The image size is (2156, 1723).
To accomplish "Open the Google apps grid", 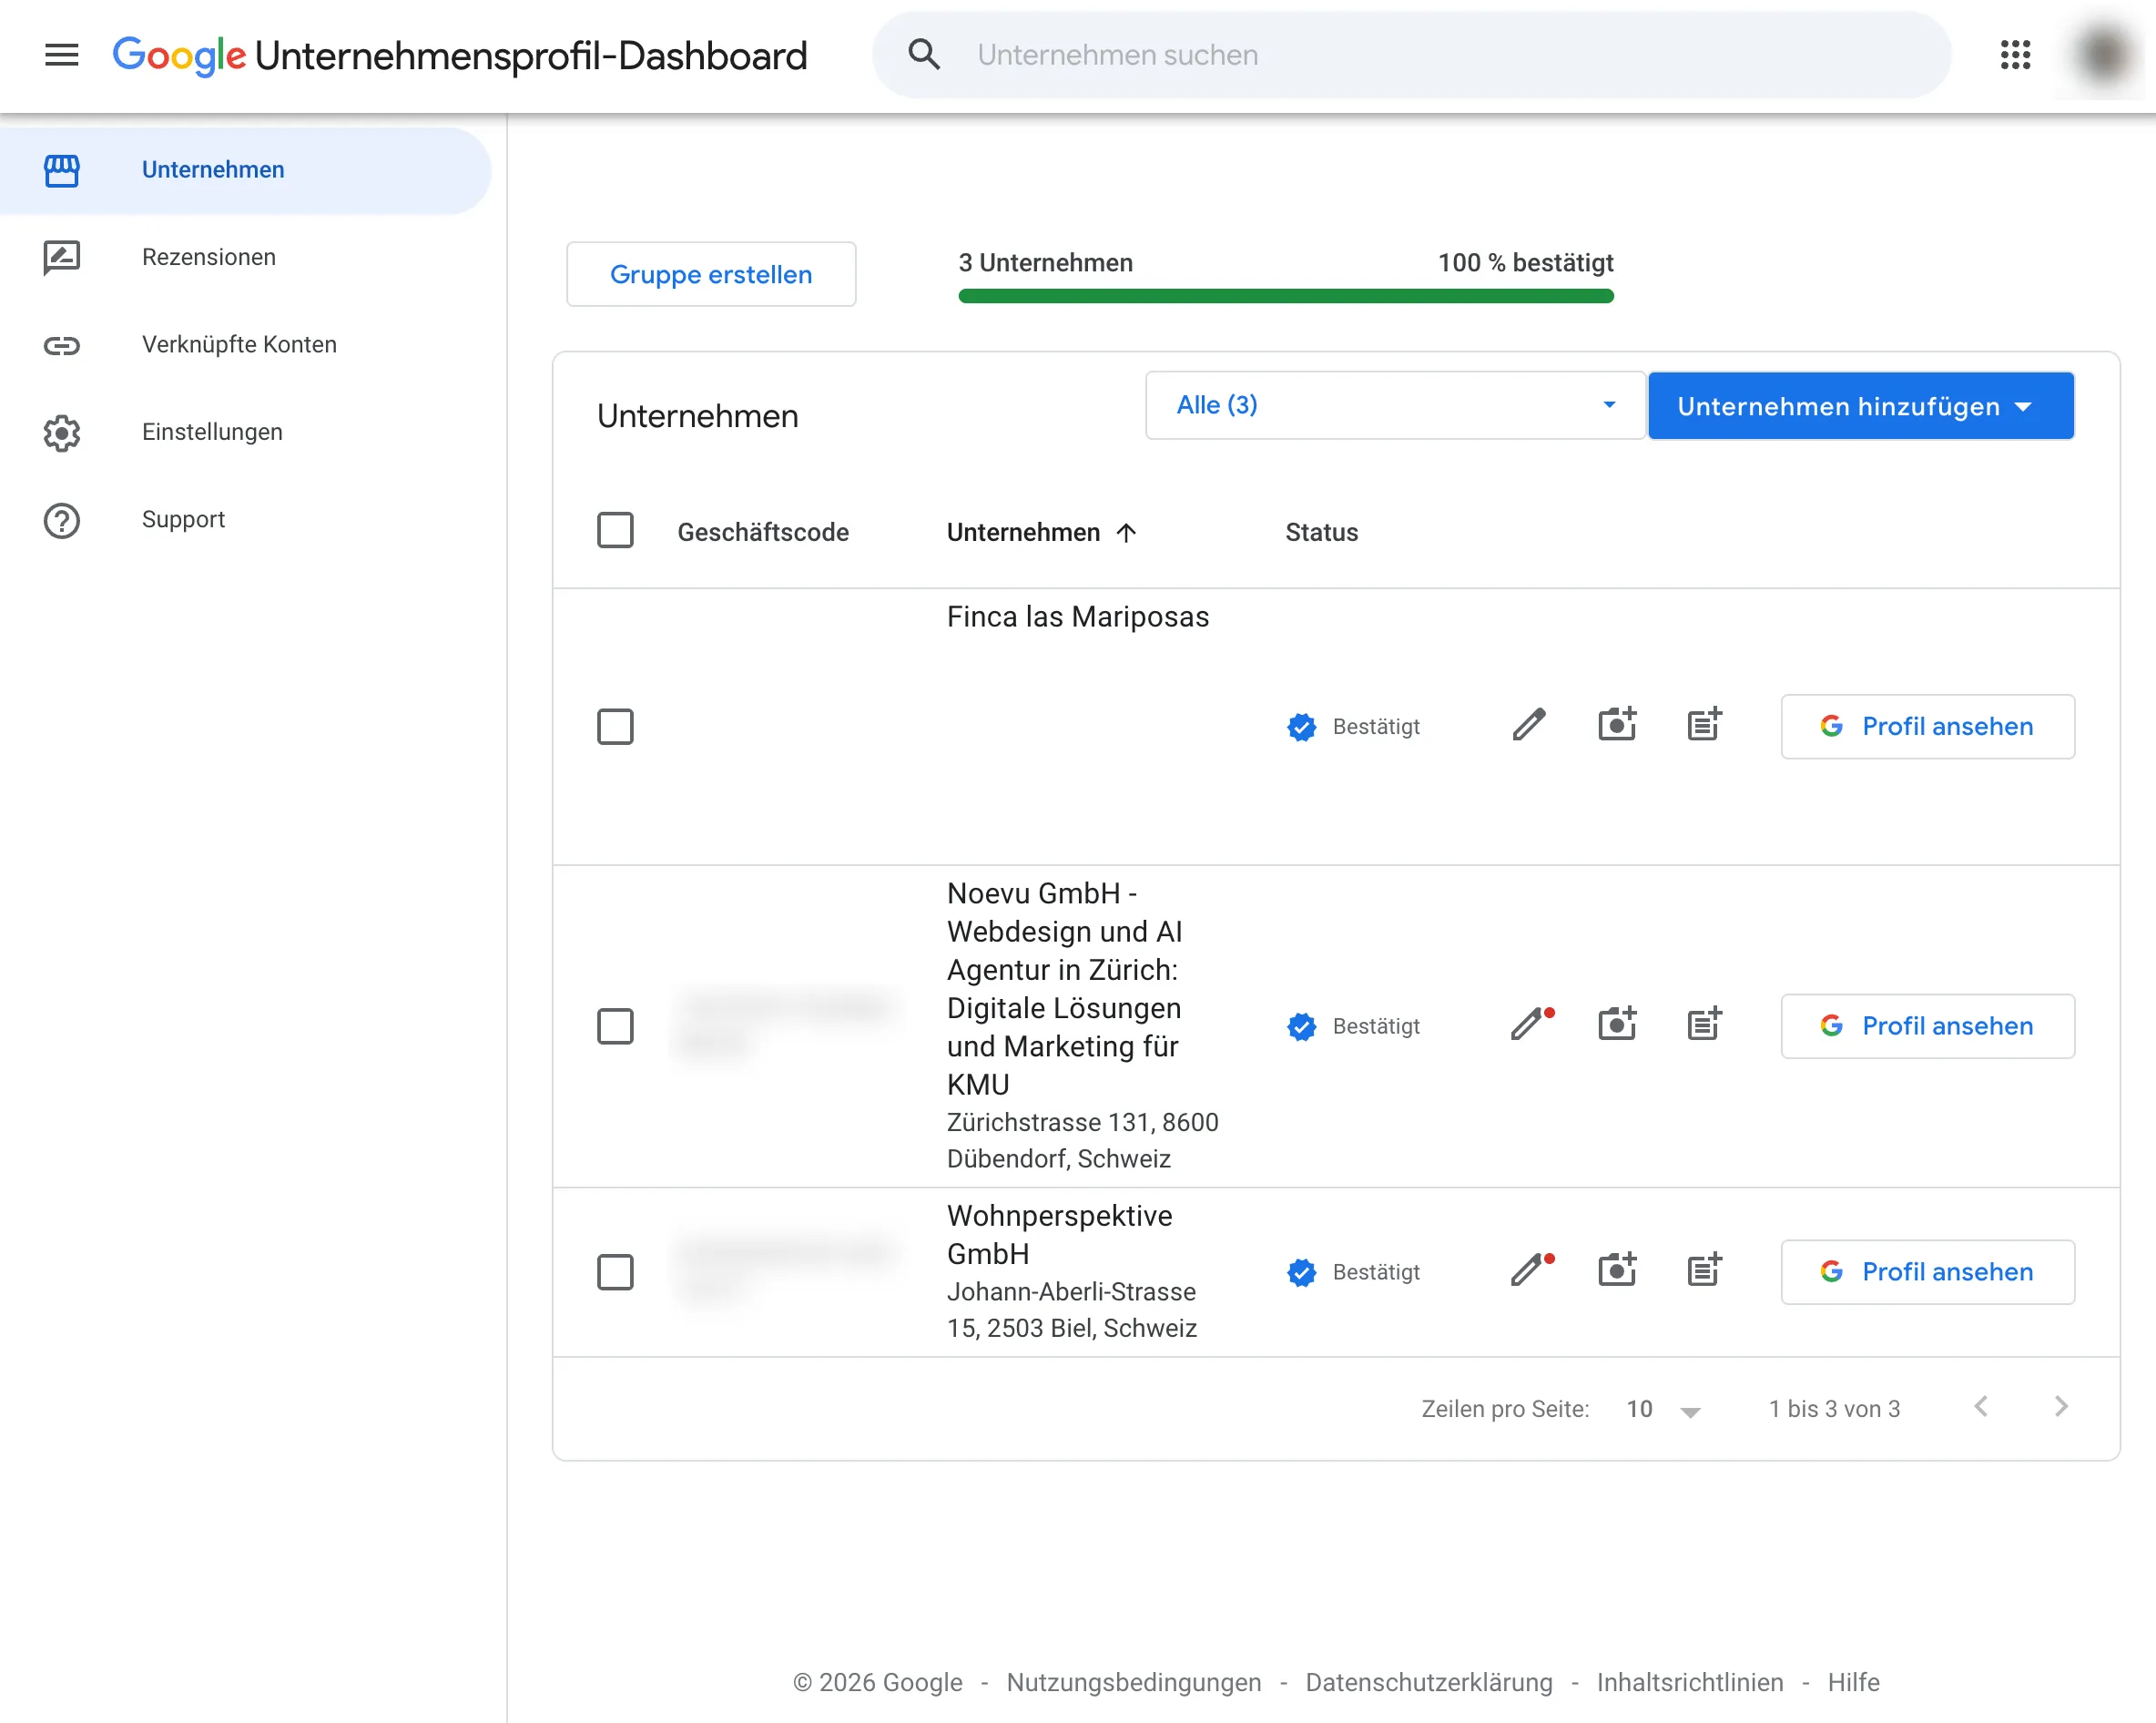I will point(2015,55).
